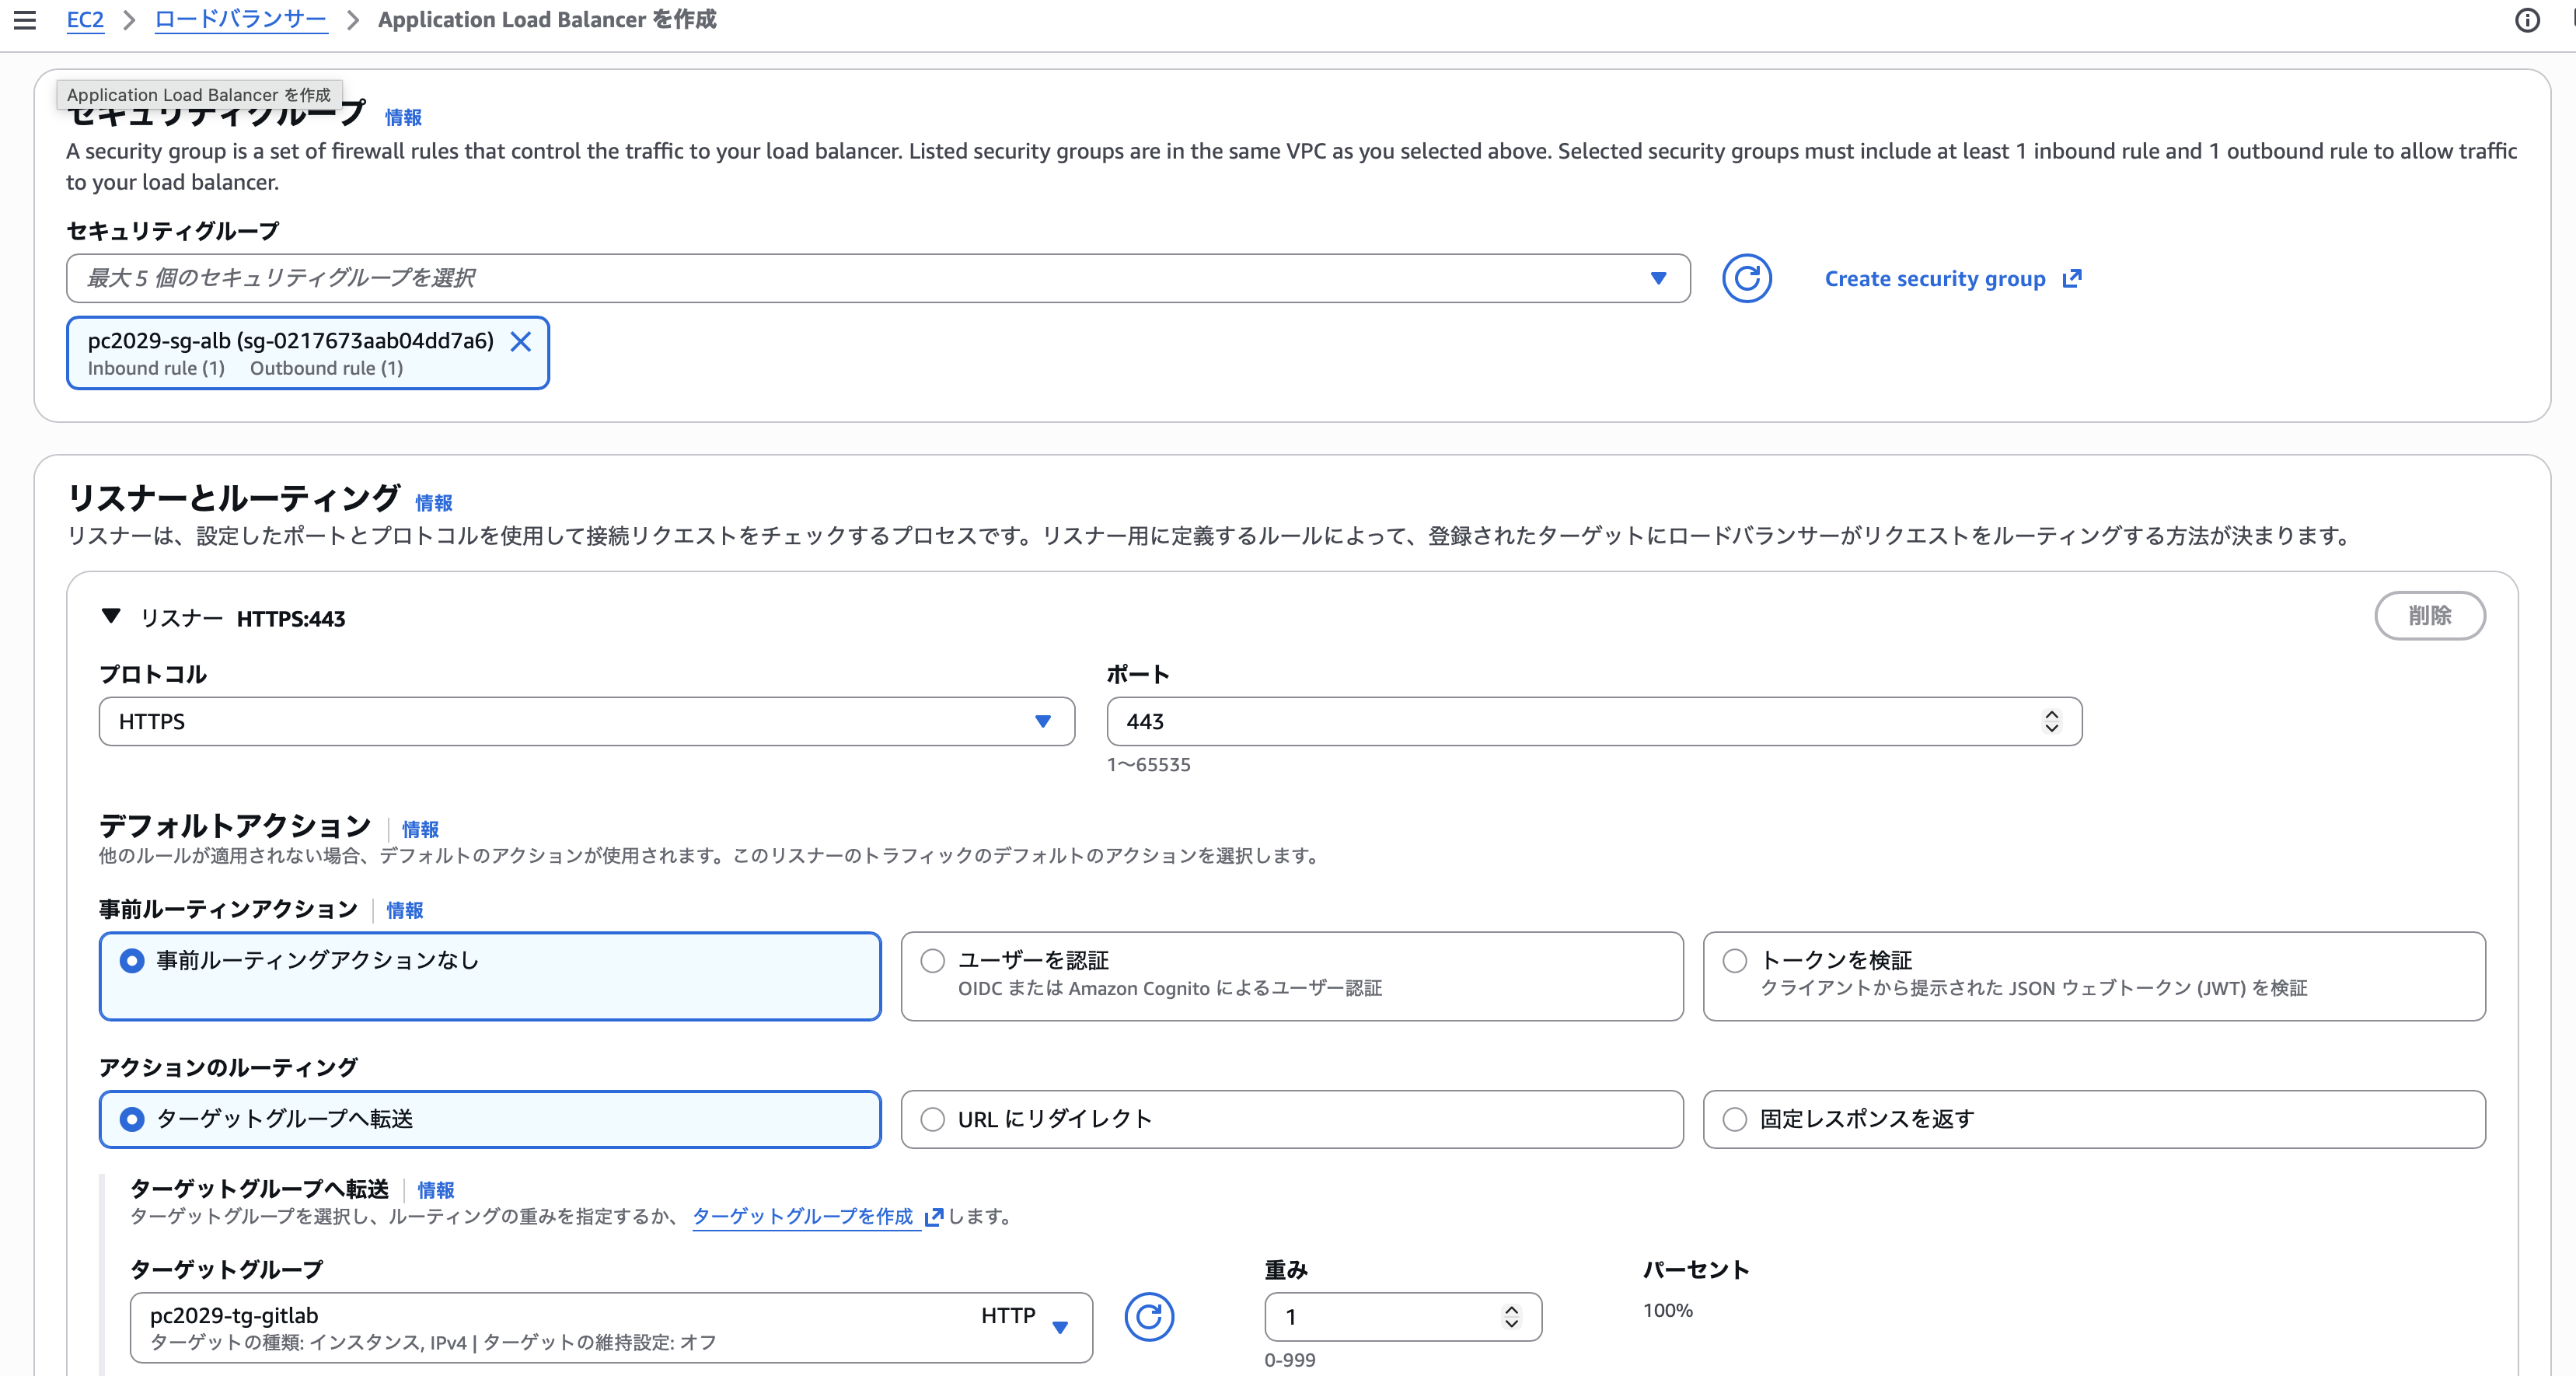Open 情報 link beside セキュリティグループ heading

coord(403,118)
